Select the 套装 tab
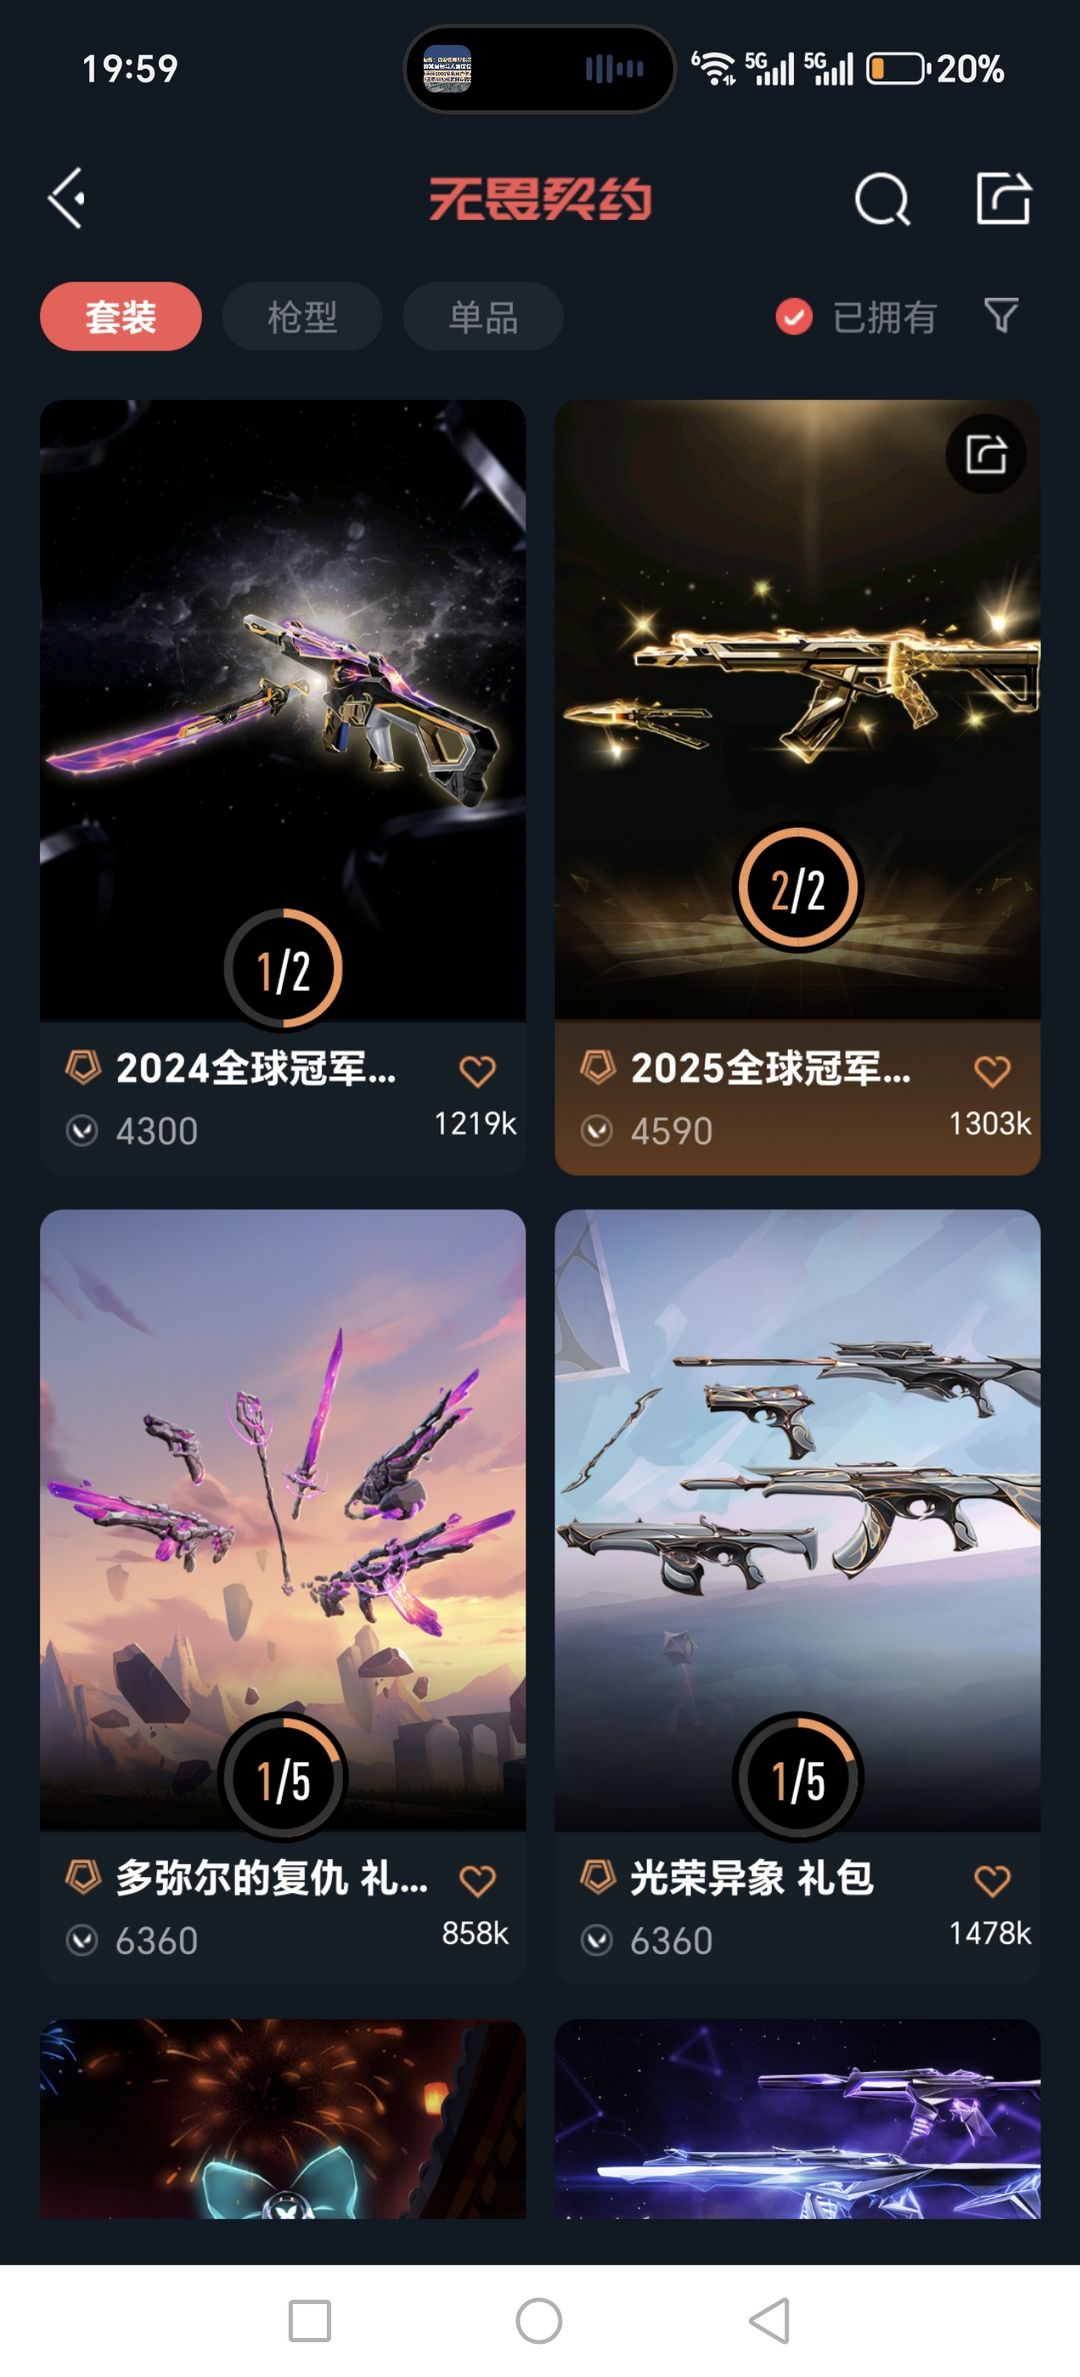1080x2377 pixels. pos(121,317)
